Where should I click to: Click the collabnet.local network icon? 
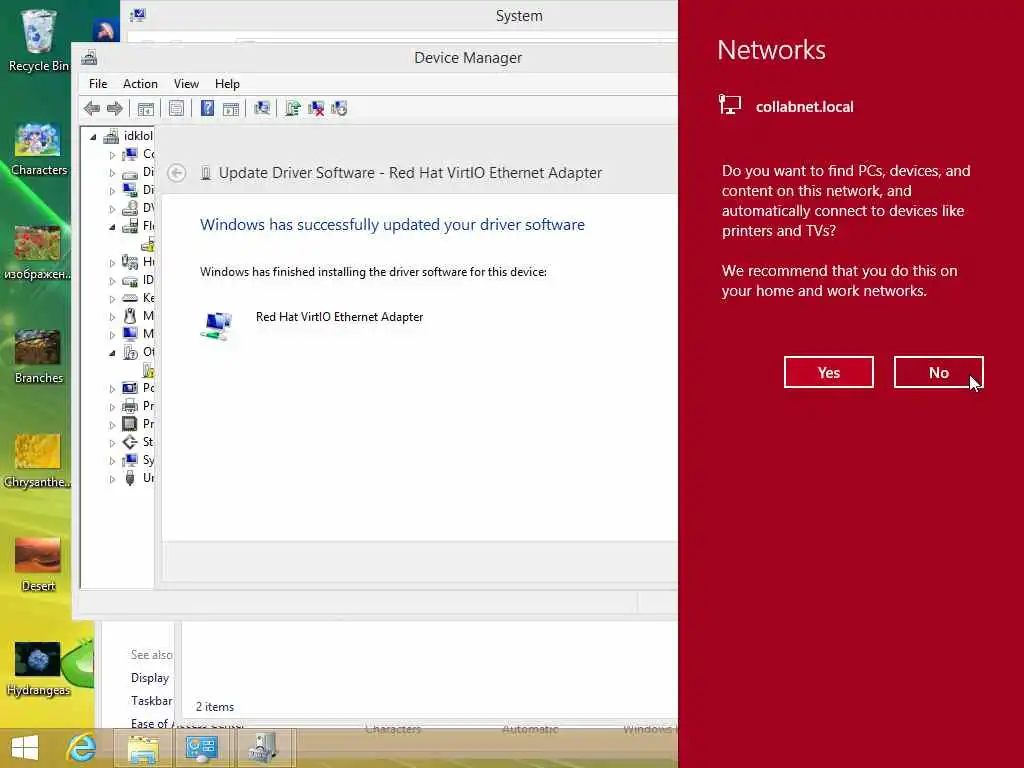pyautogui.click(x=729, y=104)
